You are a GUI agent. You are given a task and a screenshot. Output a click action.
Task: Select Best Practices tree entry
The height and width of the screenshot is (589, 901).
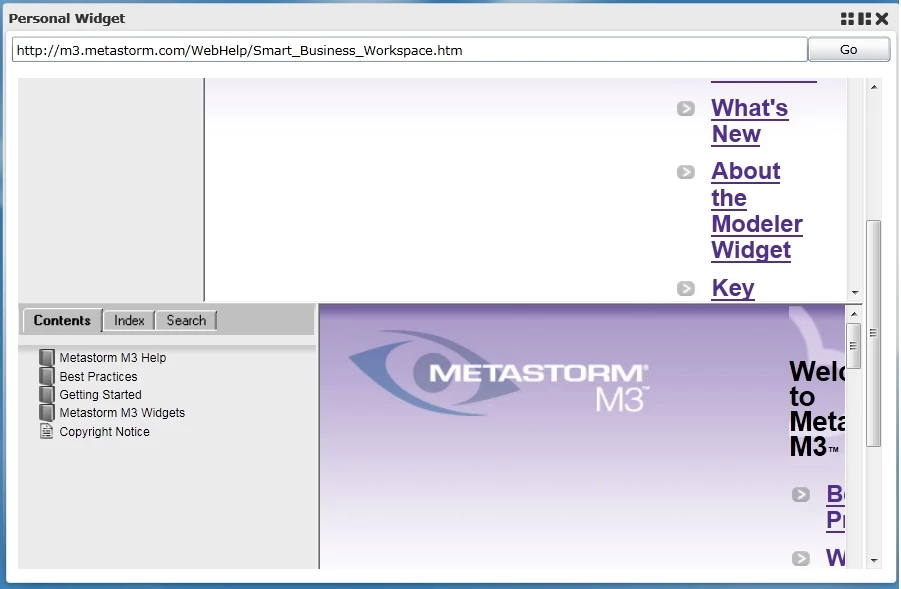(x=98, y=376)
